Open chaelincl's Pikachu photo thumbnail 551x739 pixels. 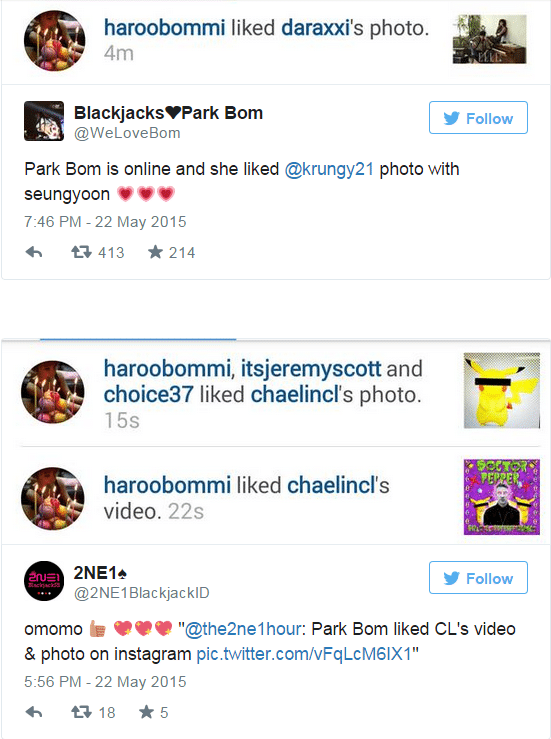[502, 391]
